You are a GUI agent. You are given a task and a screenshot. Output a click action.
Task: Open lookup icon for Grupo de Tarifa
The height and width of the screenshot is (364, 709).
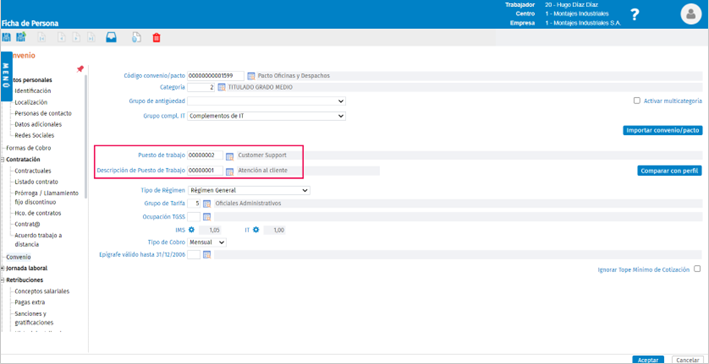[207, 204]
